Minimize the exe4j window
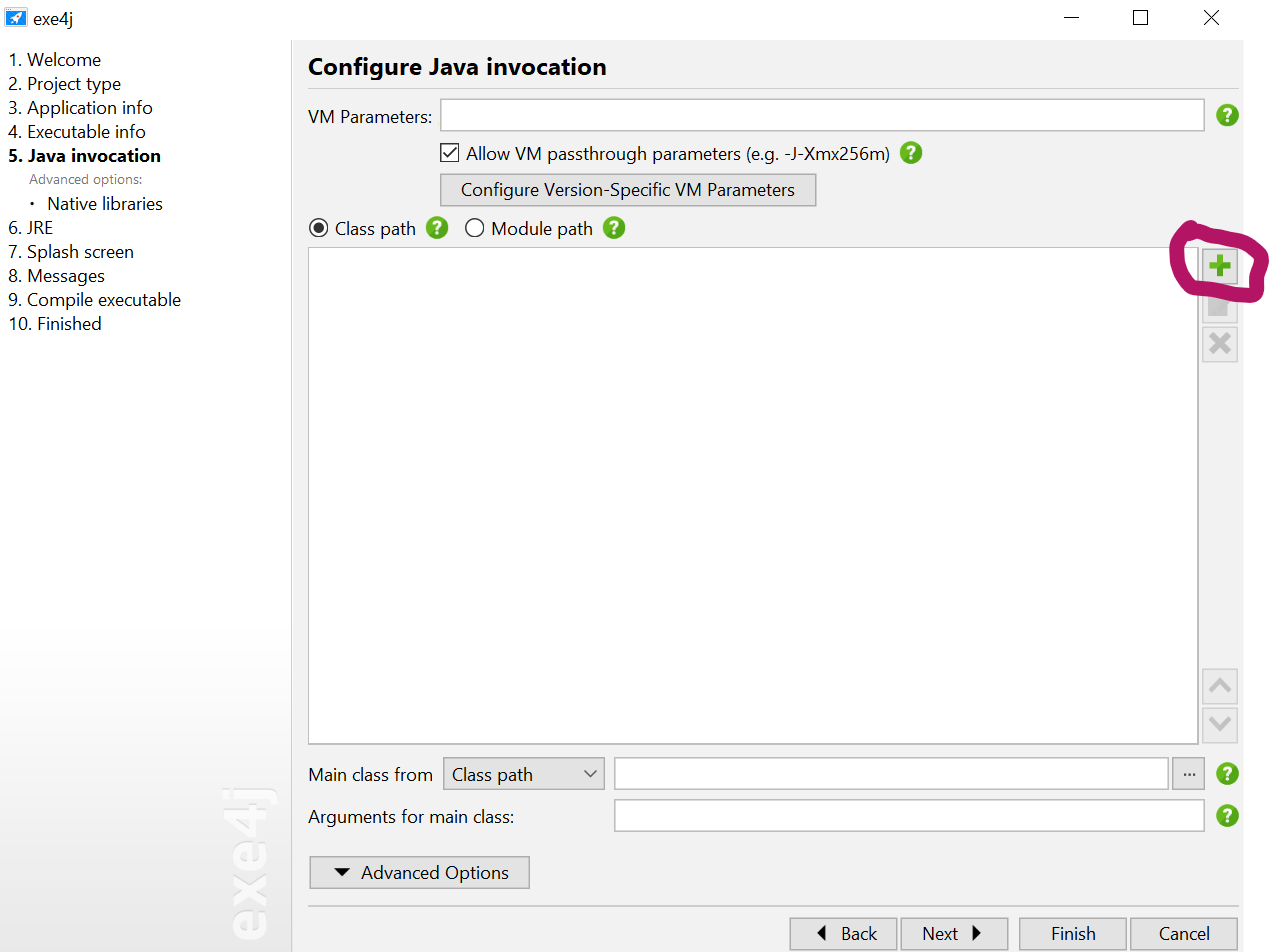Image resolution: width=1271 pixels, height=952 pixels. tap(1070, 17)
